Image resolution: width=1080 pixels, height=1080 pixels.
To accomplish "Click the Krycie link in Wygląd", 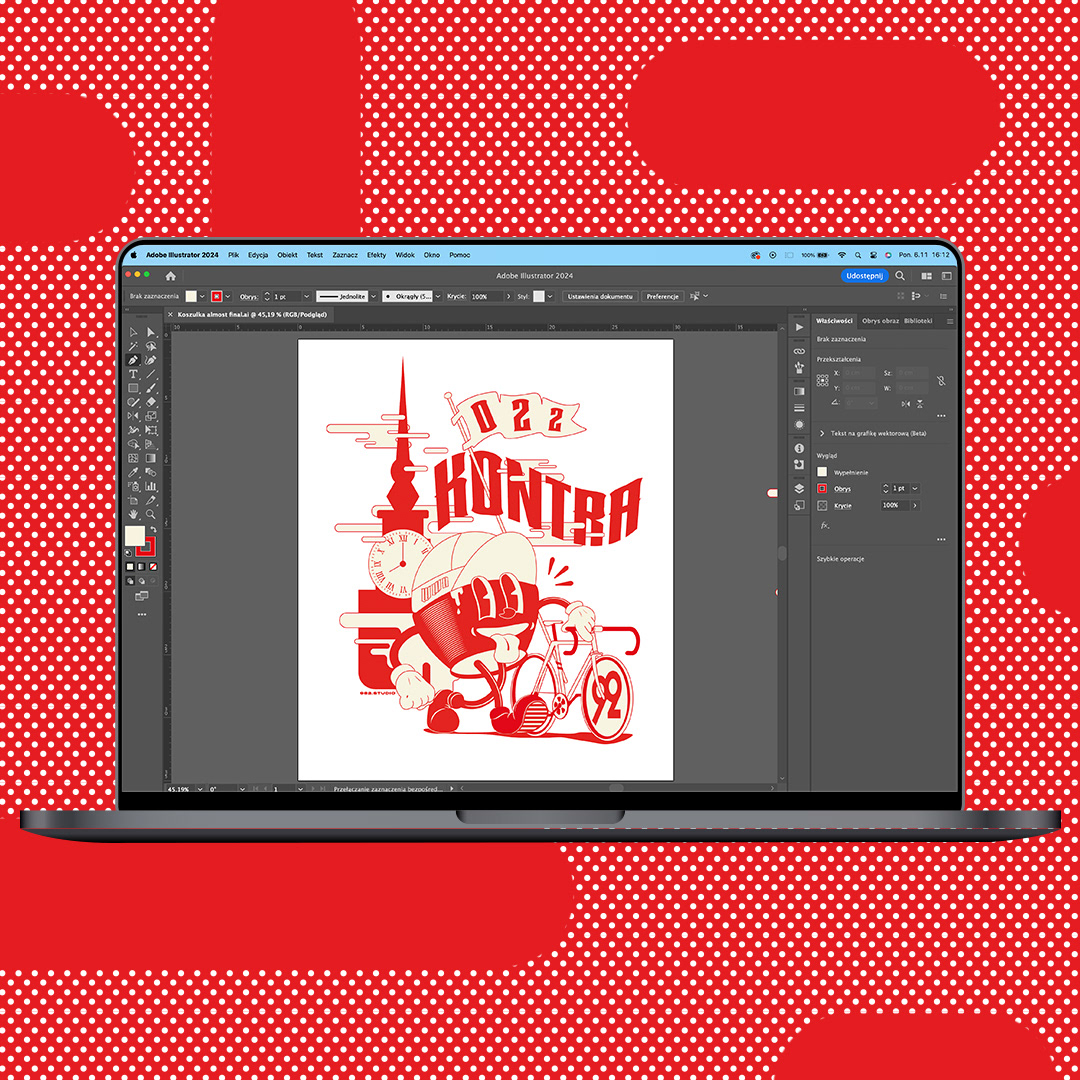I will (843, 506).
